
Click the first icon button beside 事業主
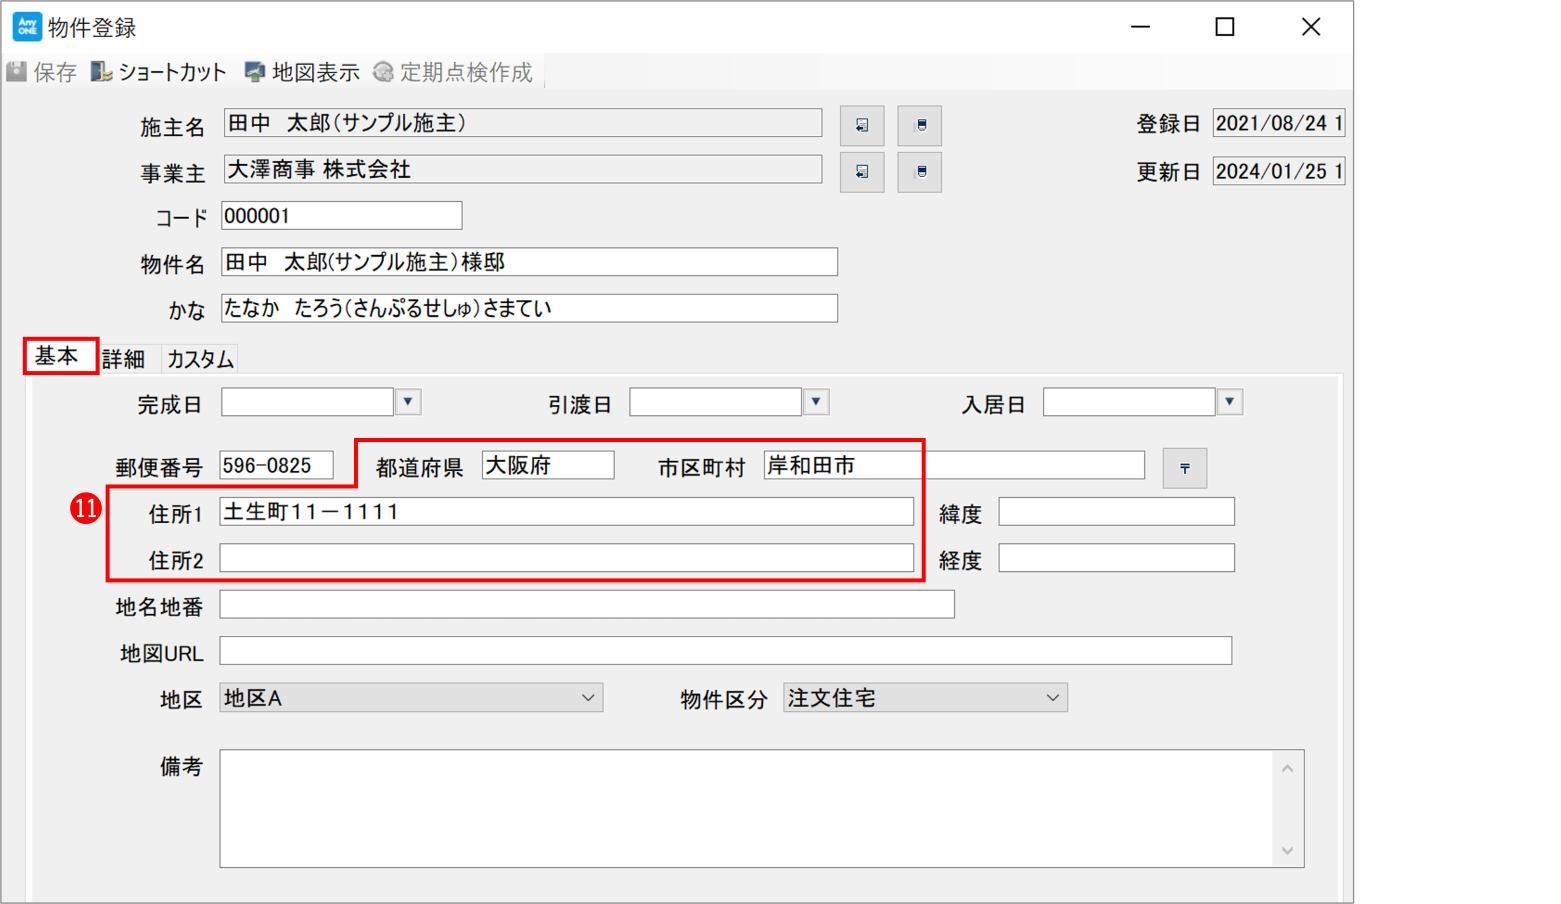[861, 172]
